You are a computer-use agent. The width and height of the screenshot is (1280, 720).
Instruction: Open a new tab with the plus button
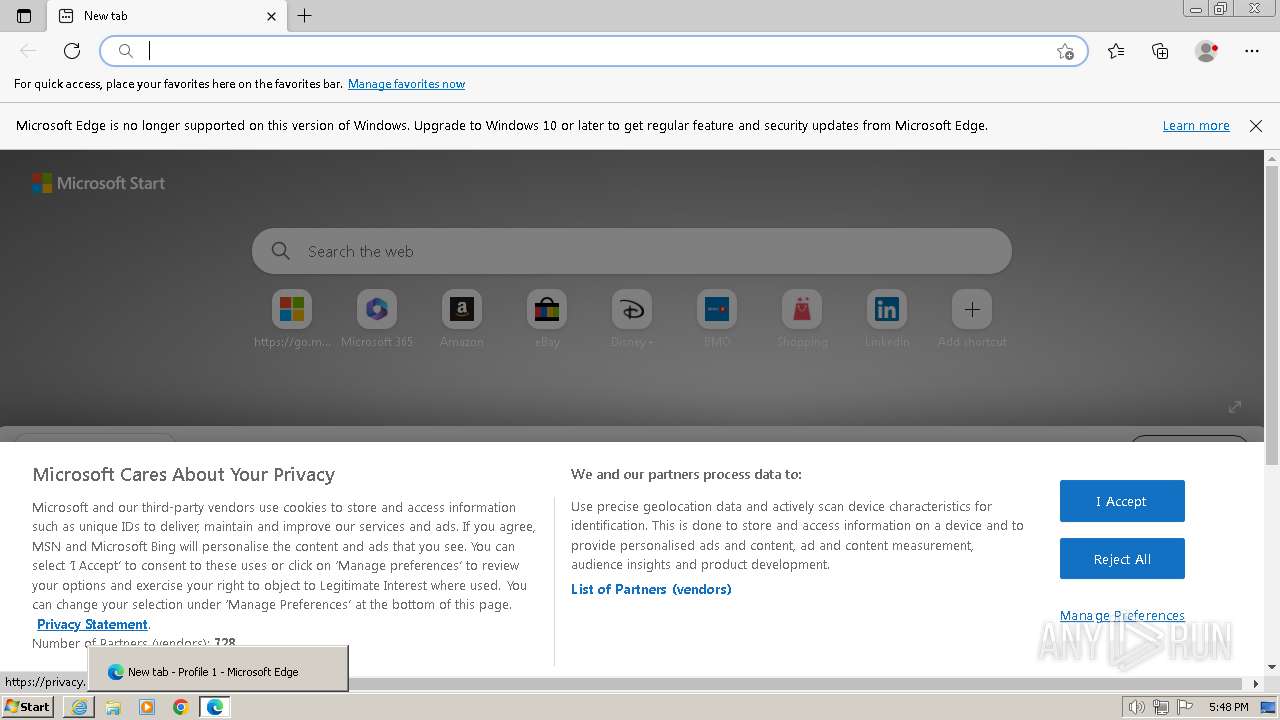pos(305,16)
